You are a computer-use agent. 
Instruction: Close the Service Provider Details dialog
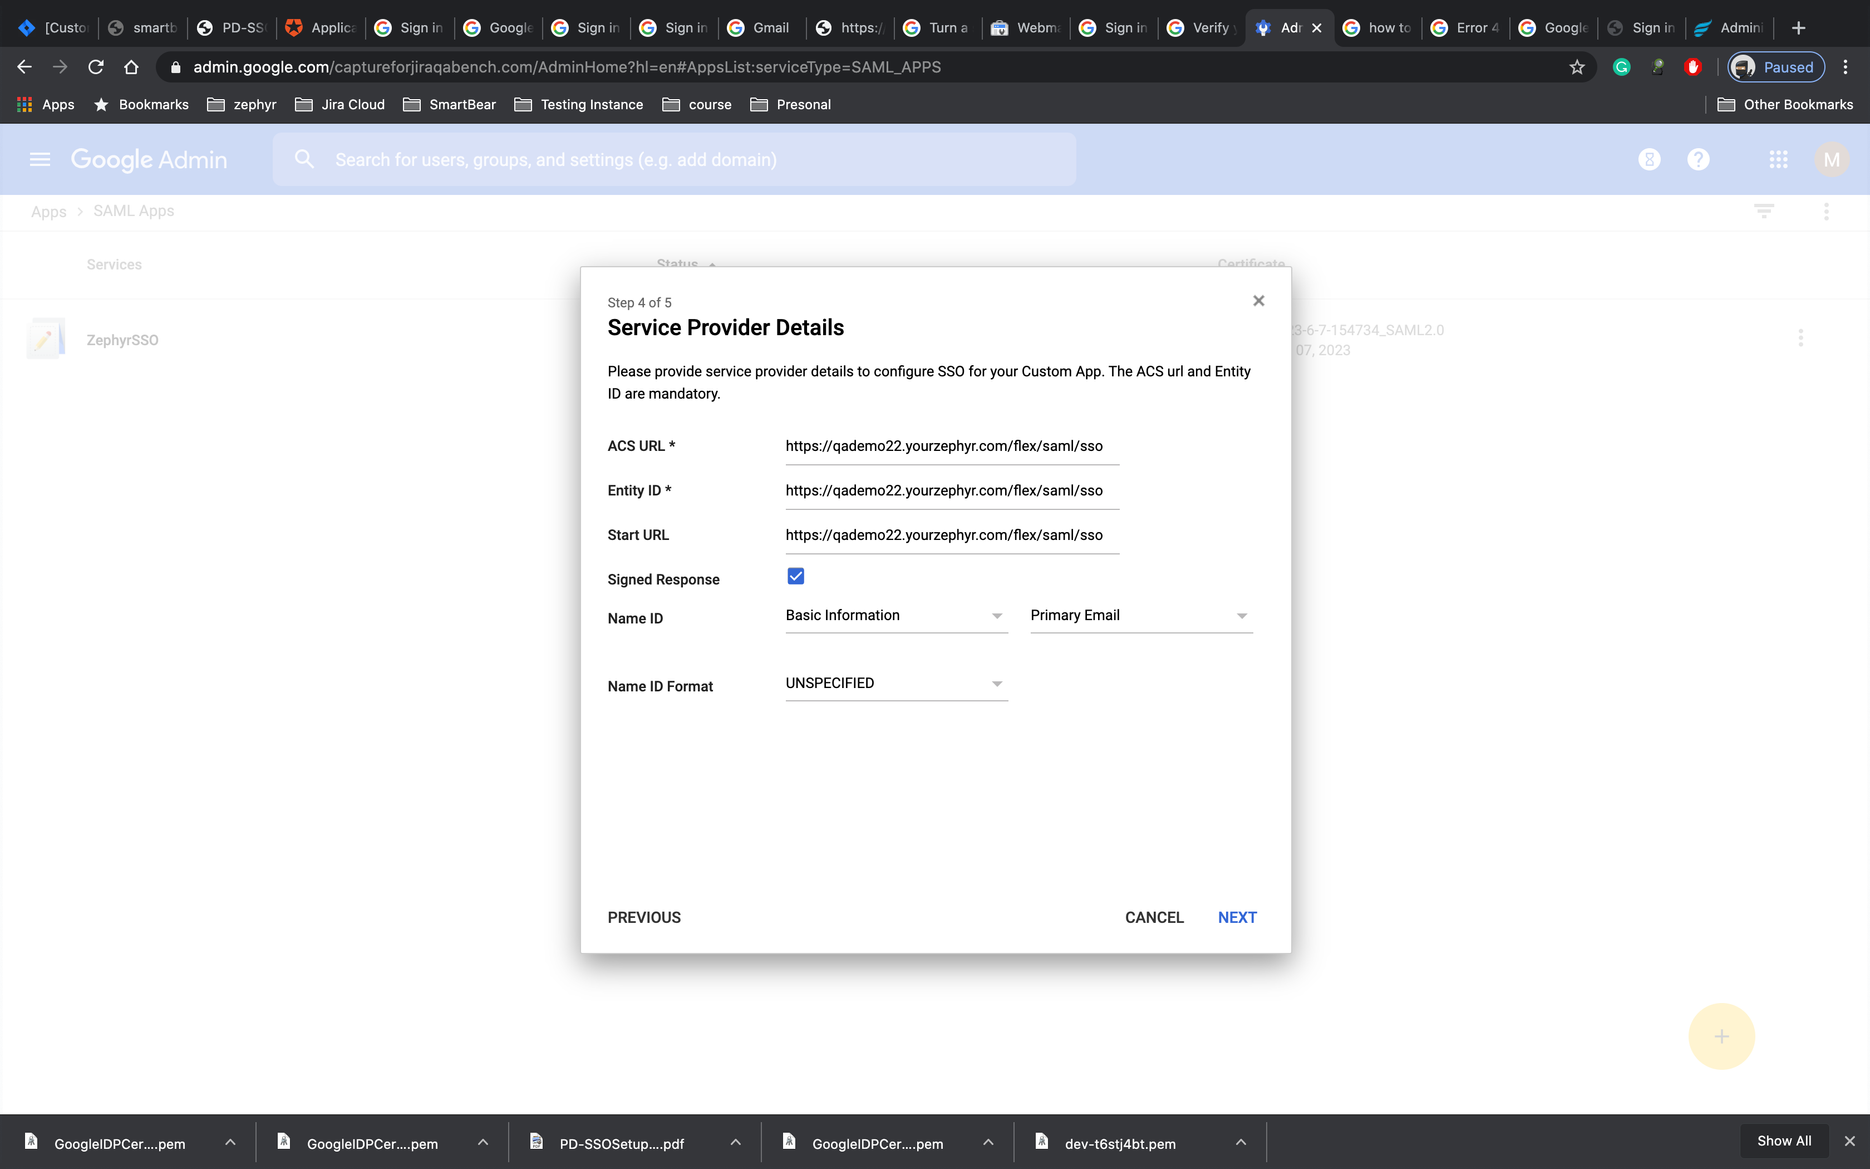(1258, 300)
